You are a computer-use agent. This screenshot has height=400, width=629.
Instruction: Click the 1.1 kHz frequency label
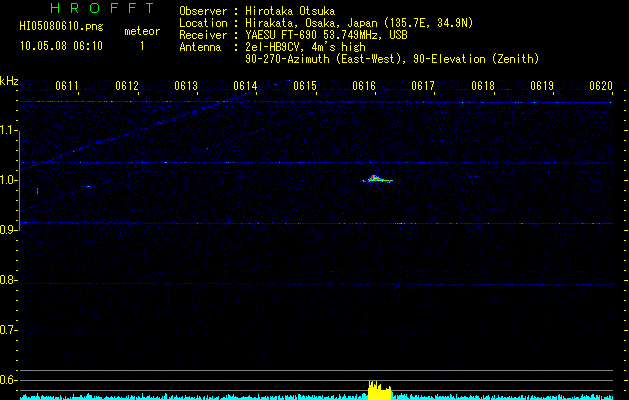click(x=7, y=130)
